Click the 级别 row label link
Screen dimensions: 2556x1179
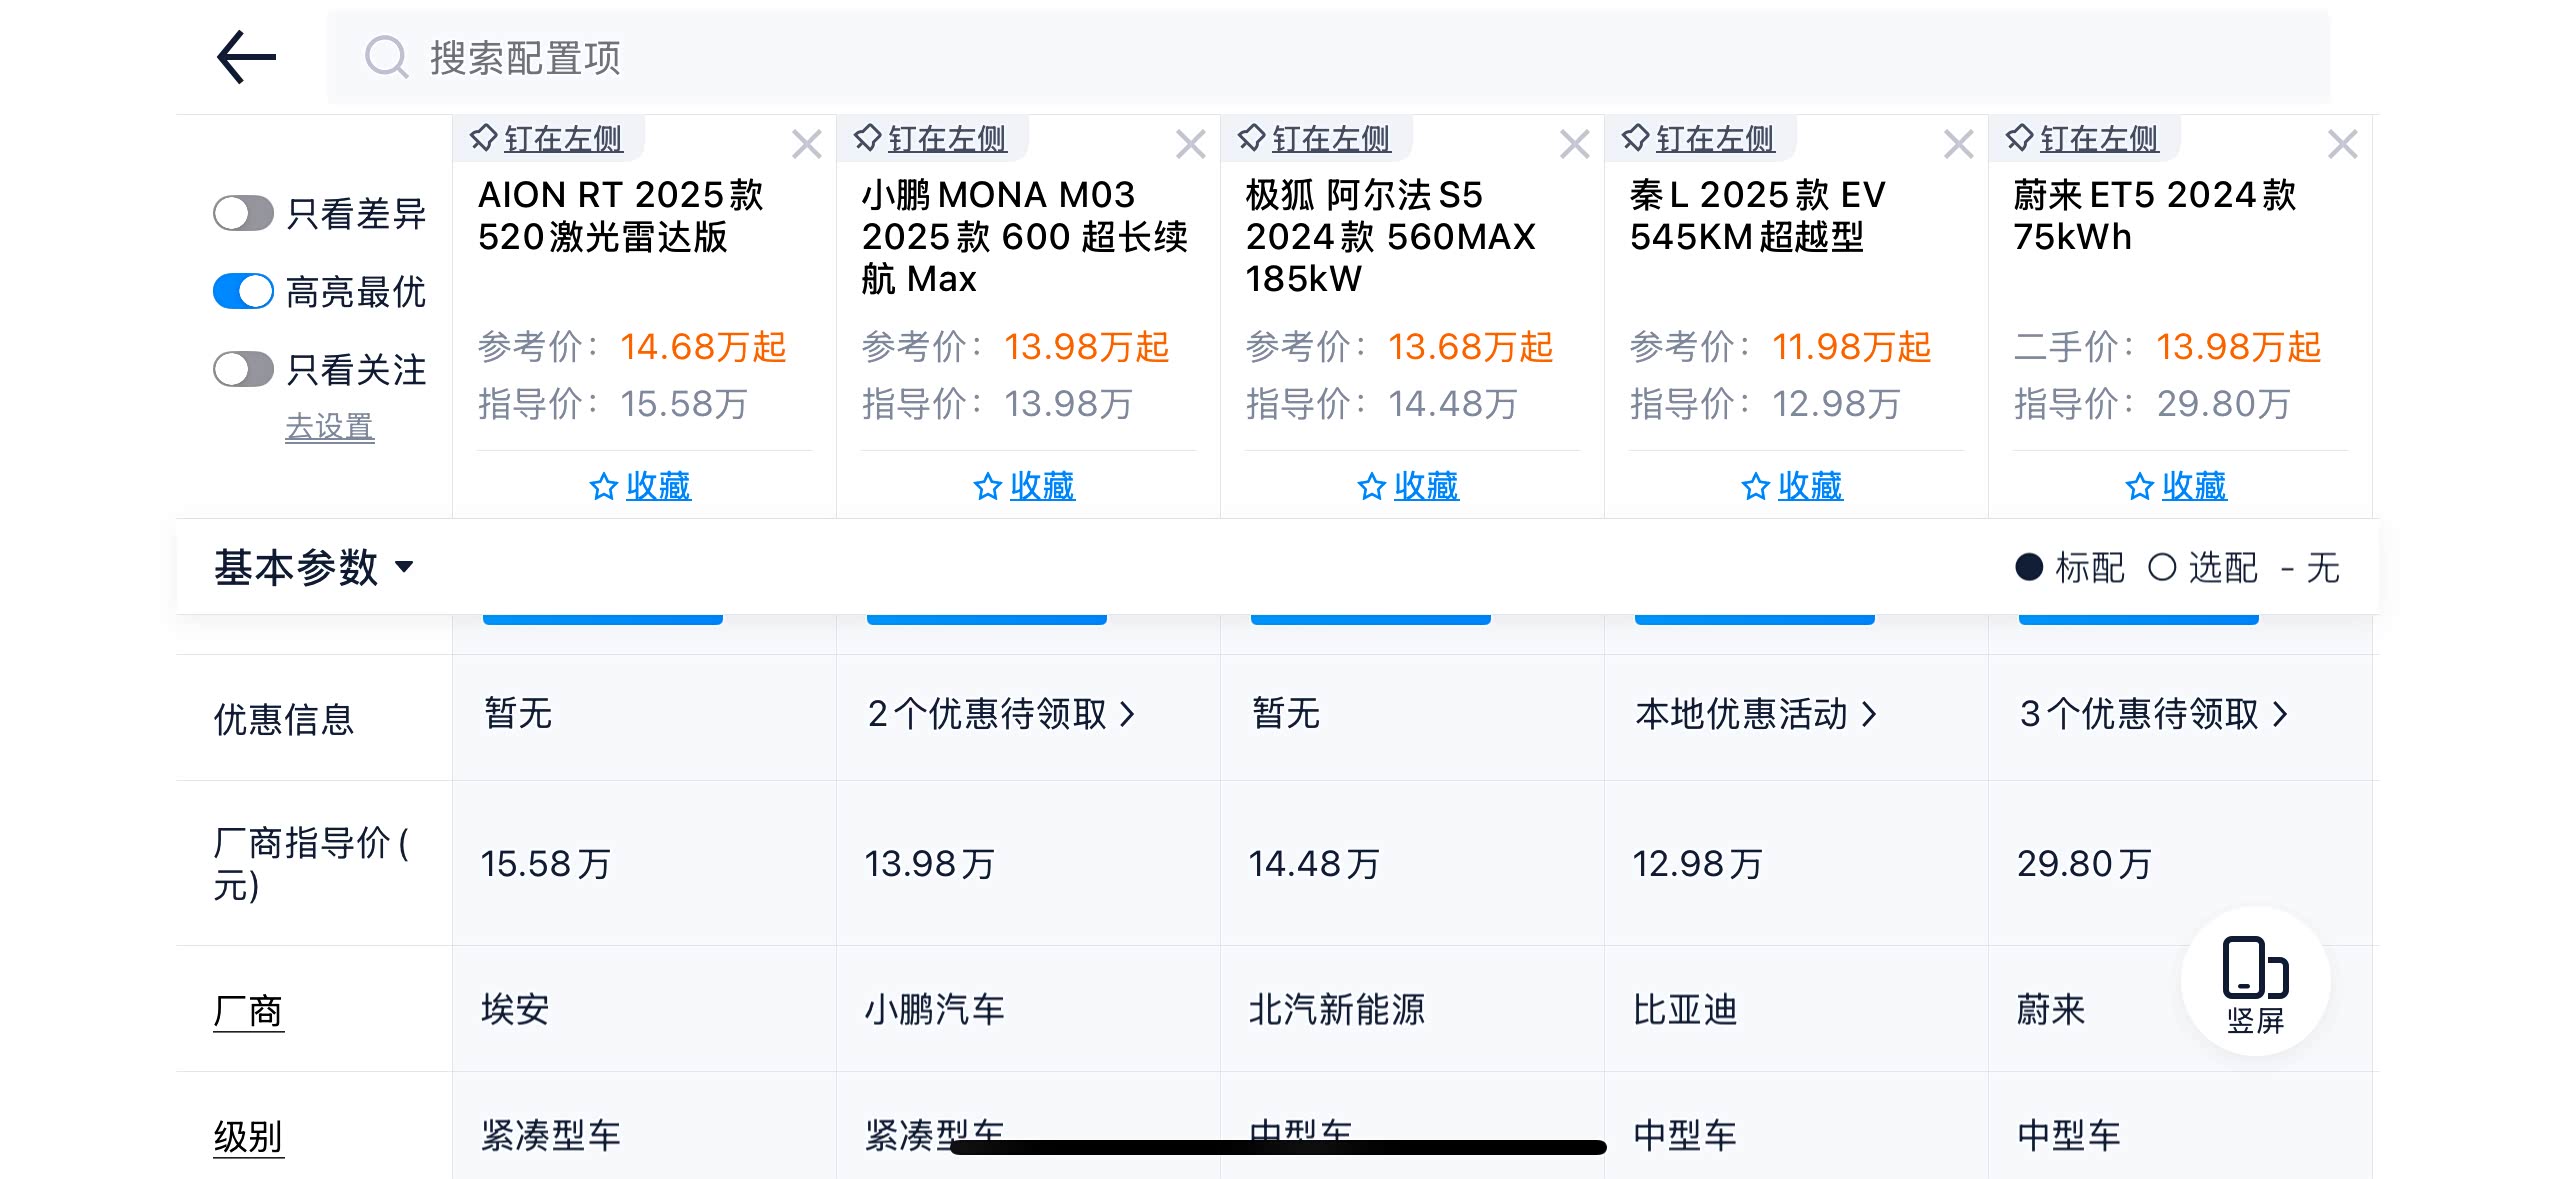248,1137
